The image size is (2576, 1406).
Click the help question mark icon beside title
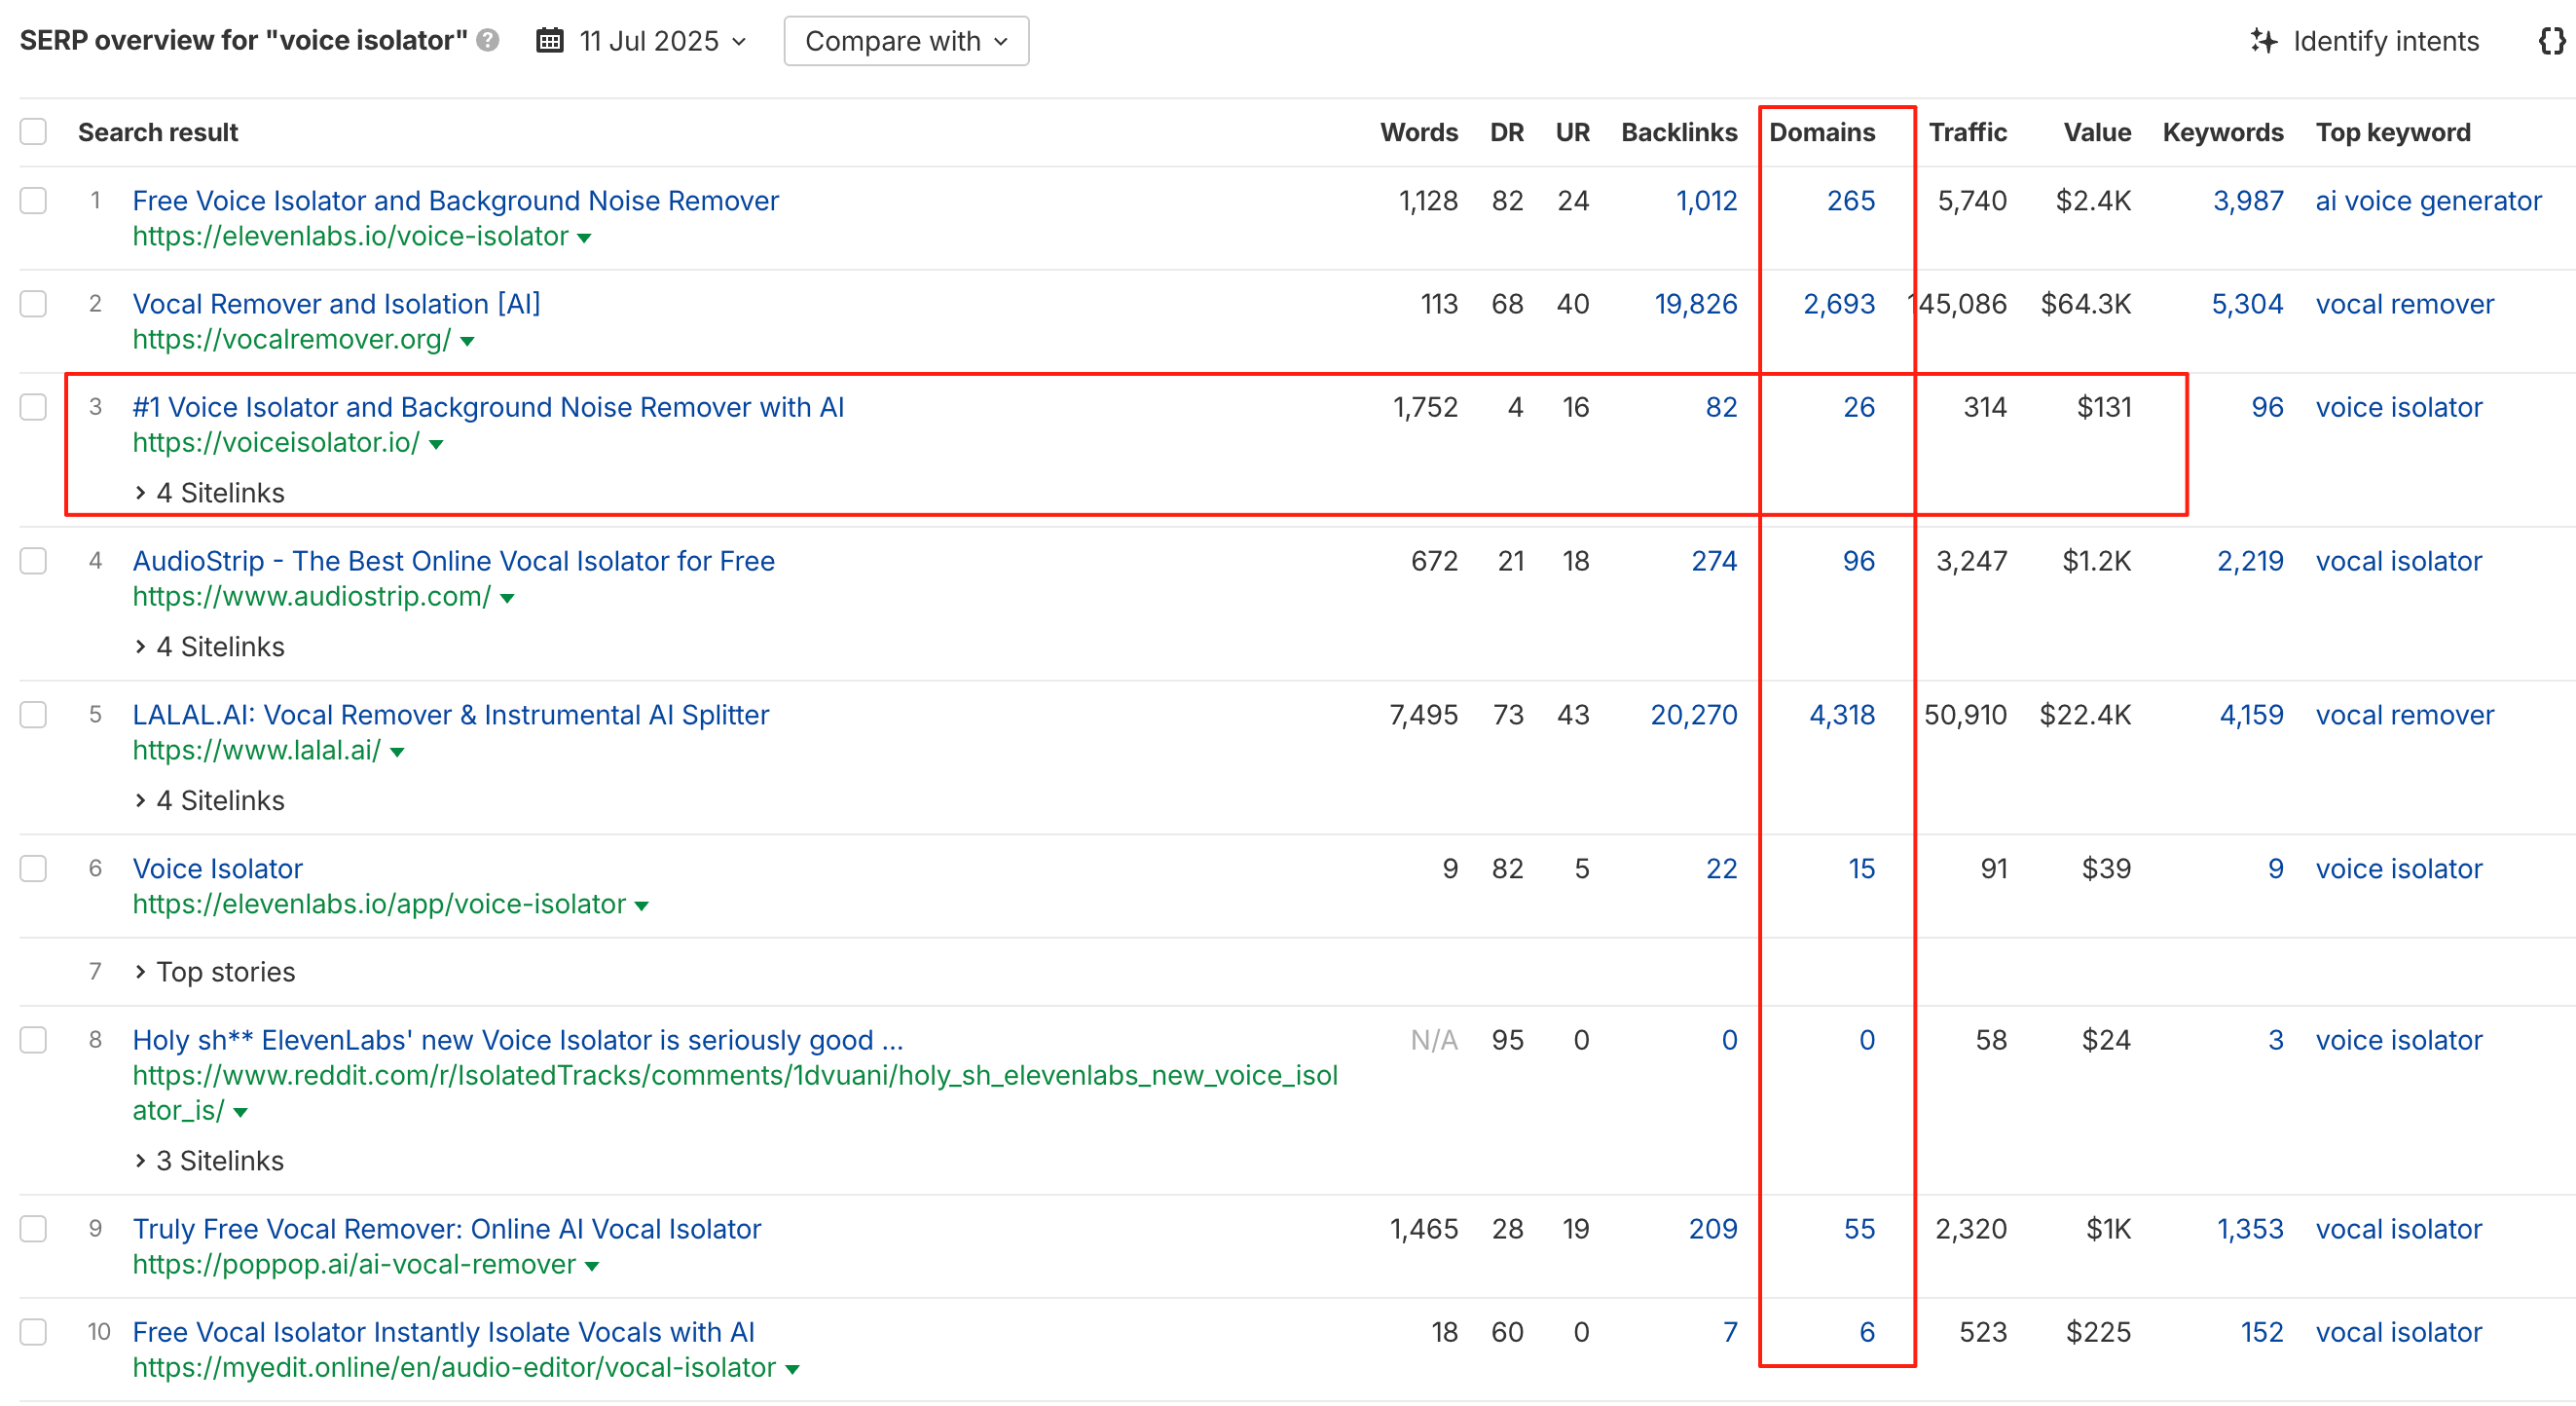tap(487, 40)
